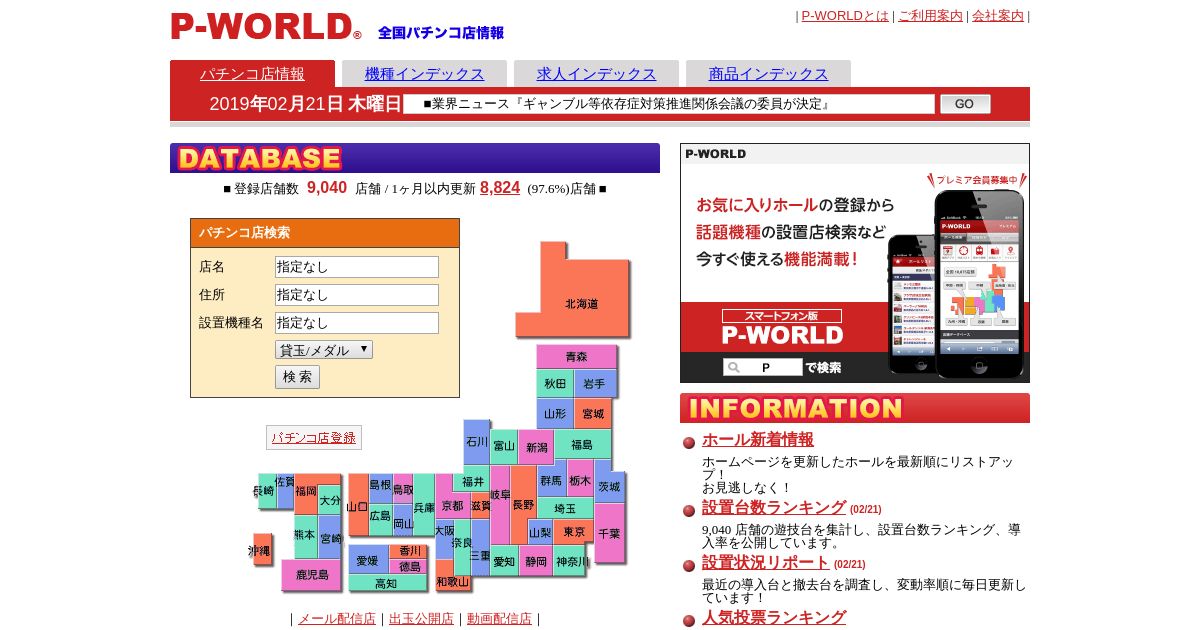Open the パチンコ店情報 tab

(252, 73)
